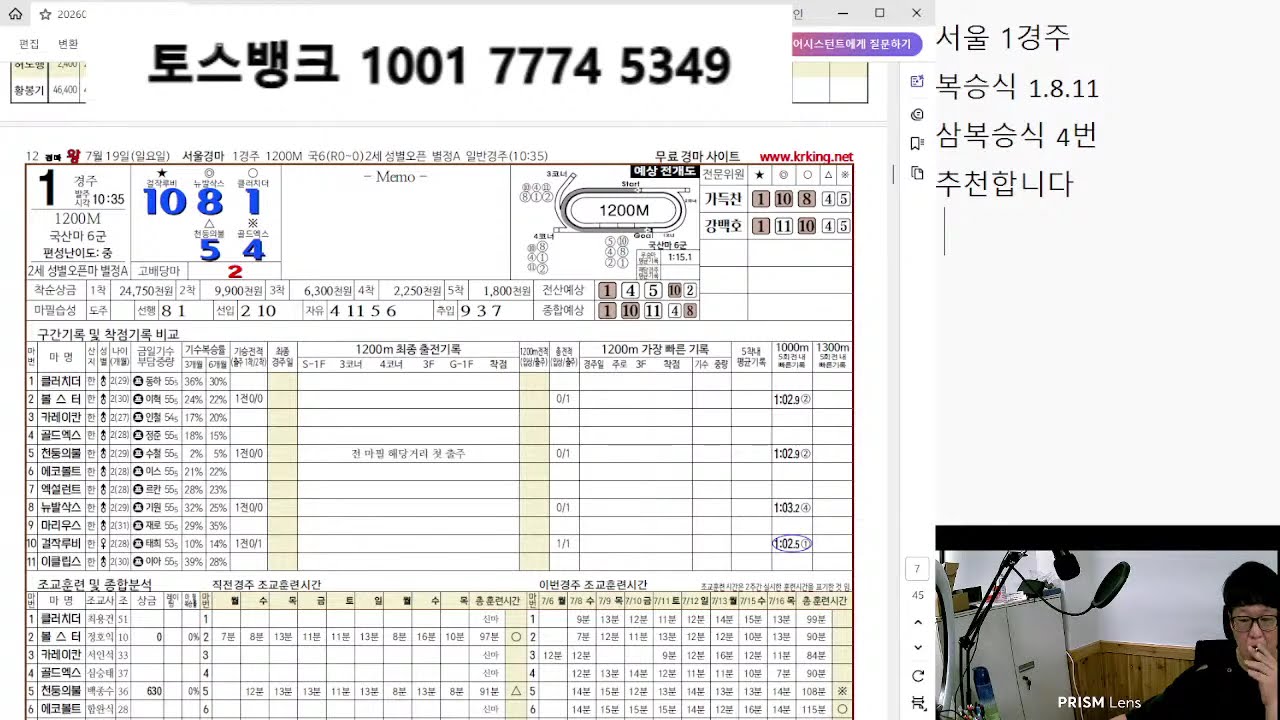
Task: Star the 2026 document tab
Action: [45, 14]
